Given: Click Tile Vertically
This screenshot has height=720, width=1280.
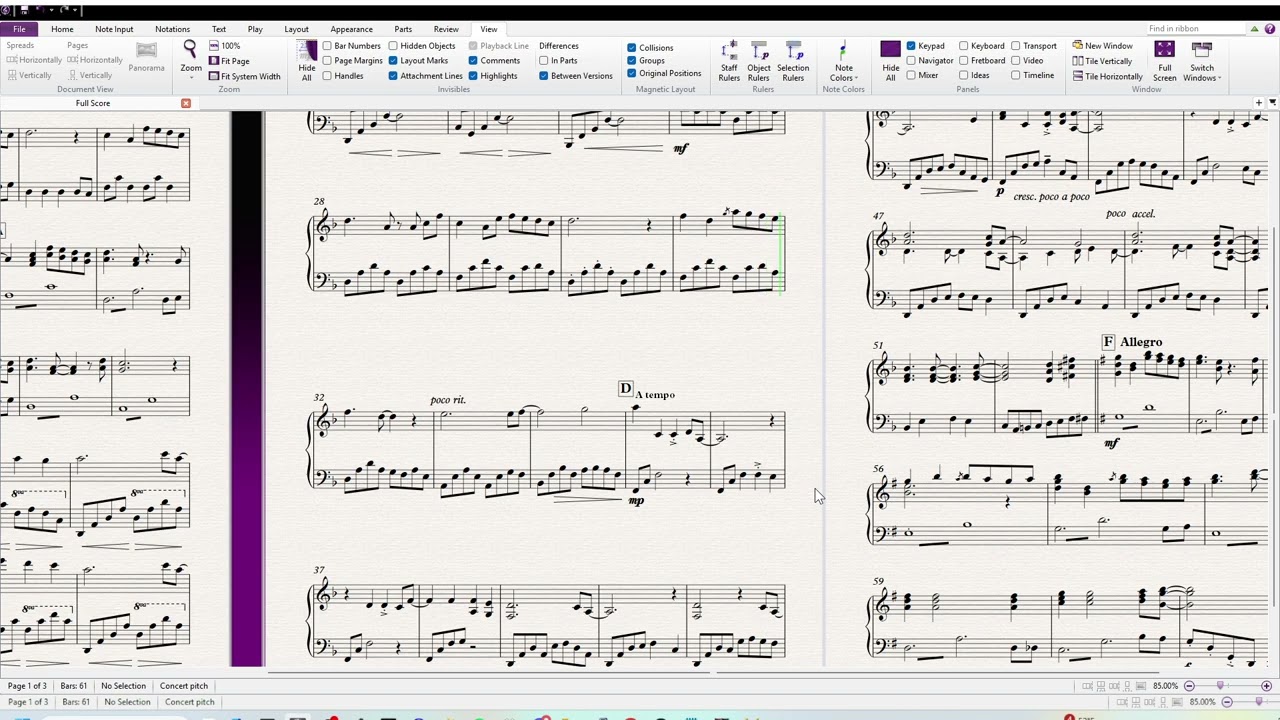Looking at the screenshot, I should coord(1102,61).
